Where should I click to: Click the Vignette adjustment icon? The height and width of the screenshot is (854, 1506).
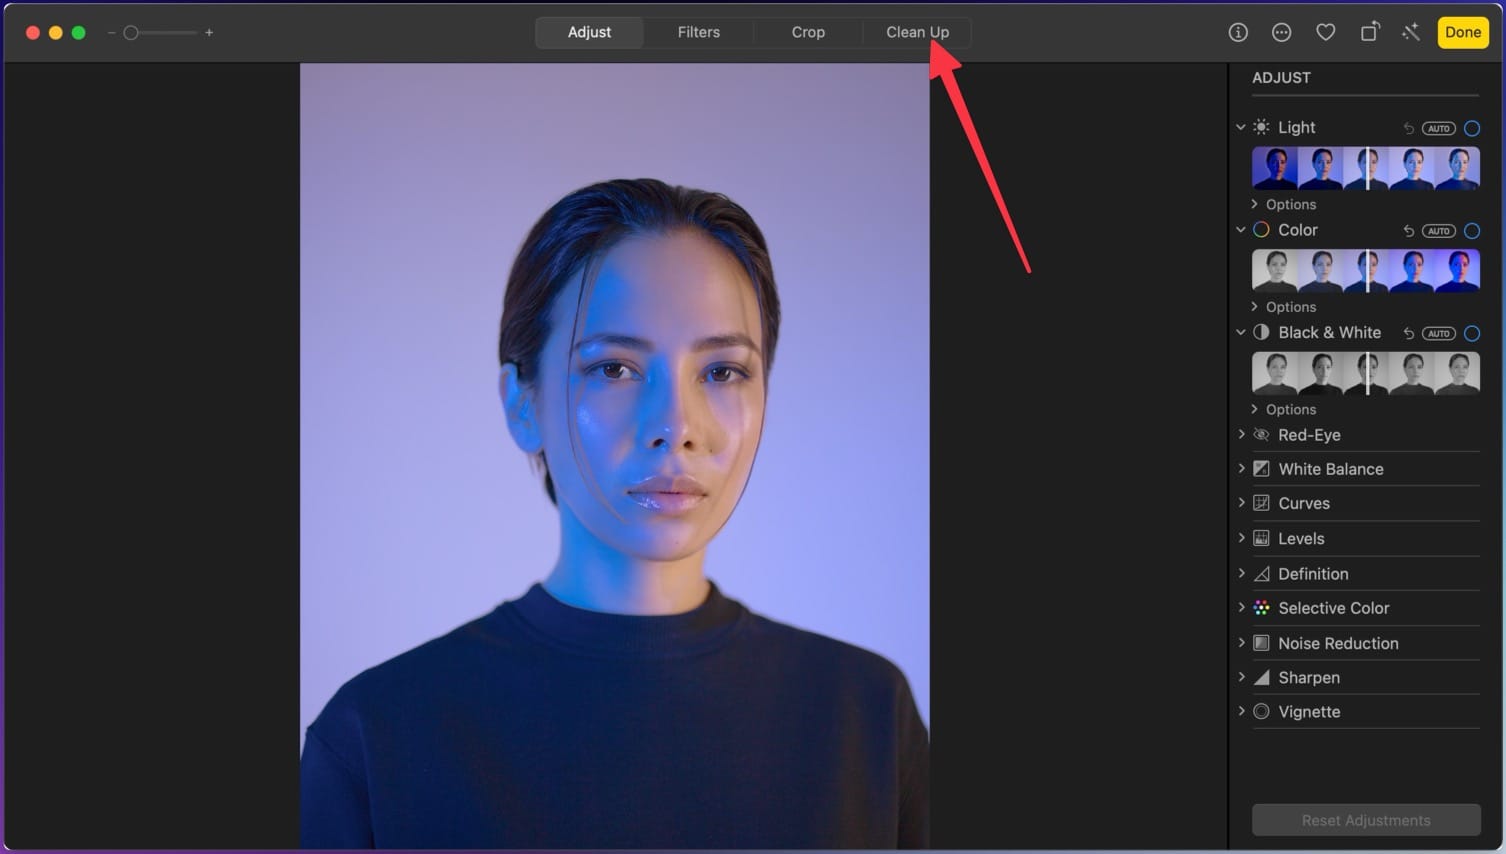[1261, 711]
